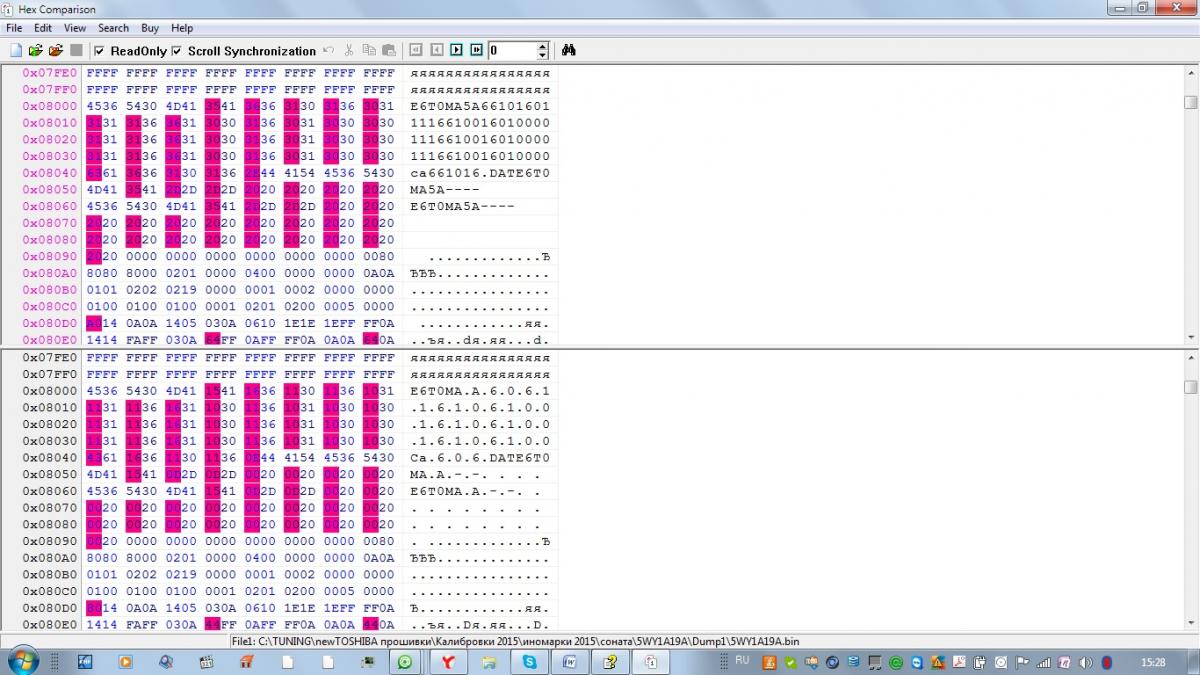This screenshot has width=1200, height=675.
Task: Click the gray Save square icon
Action: point(76,50)
